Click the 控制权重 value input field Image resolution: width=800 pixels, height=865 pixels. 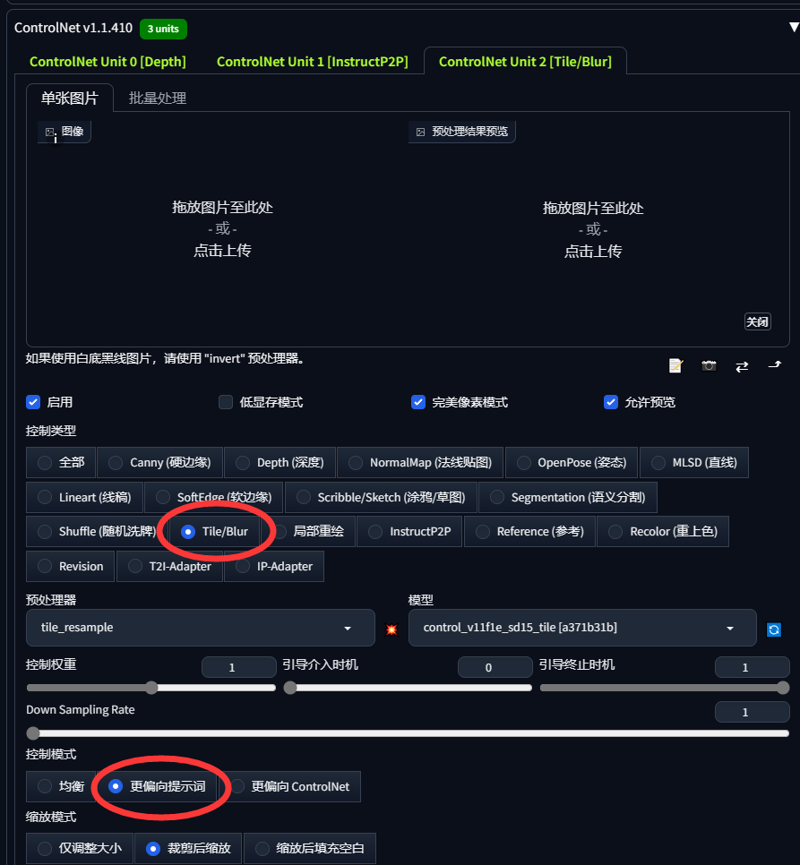coord(239,667)
